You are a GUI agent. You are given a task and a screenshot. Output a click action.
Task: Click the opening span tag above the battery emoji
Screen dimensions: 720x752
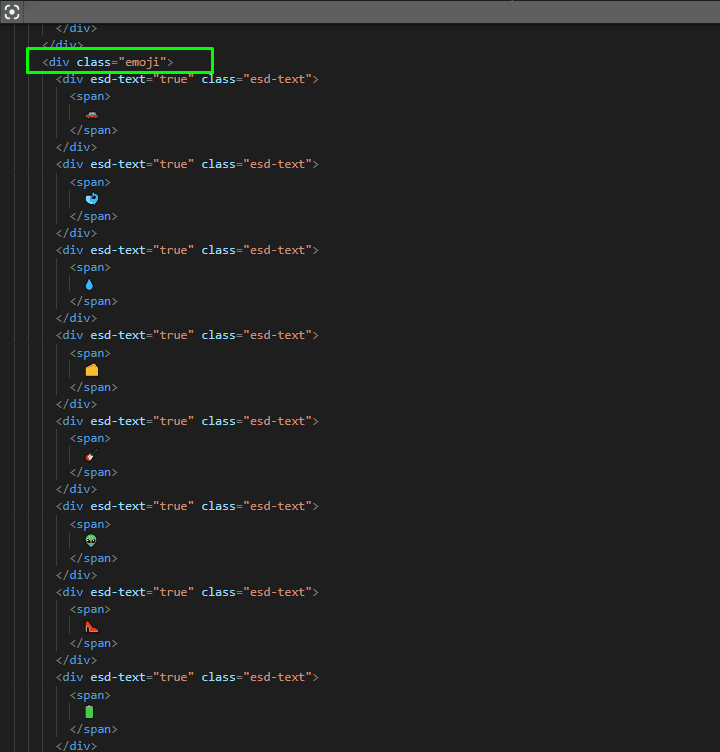click(90, 695)
